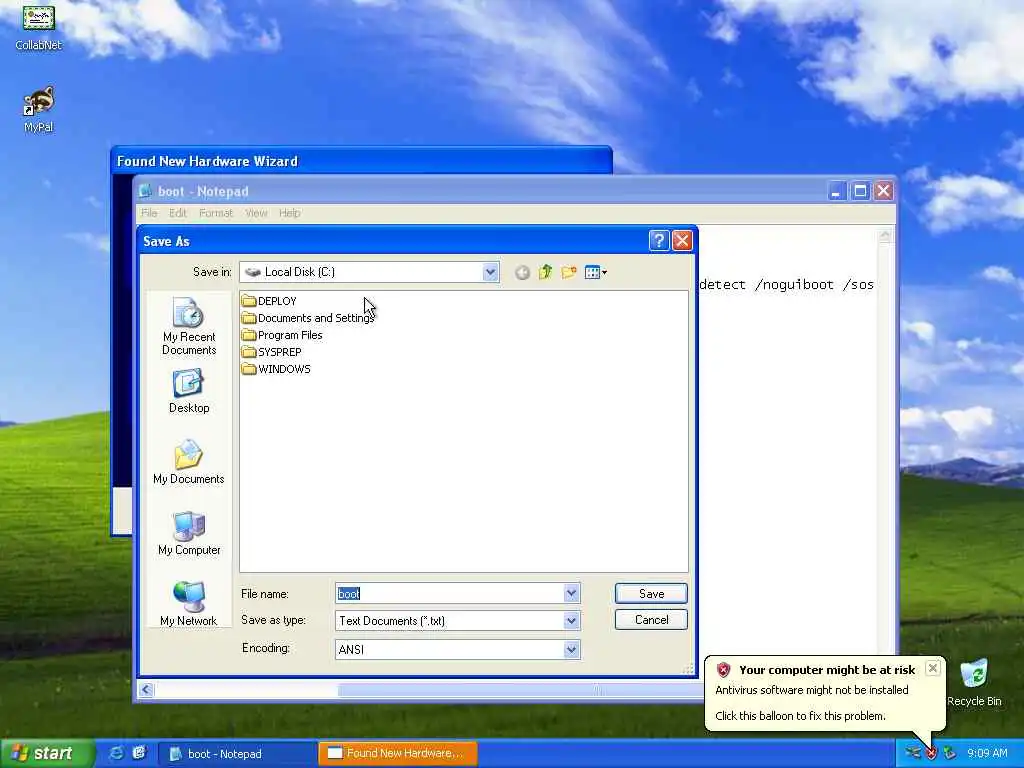Create a new folder in Save As dialog
Image resolution: width=1024 pixels, height=768 pixels.
point(569,272)
